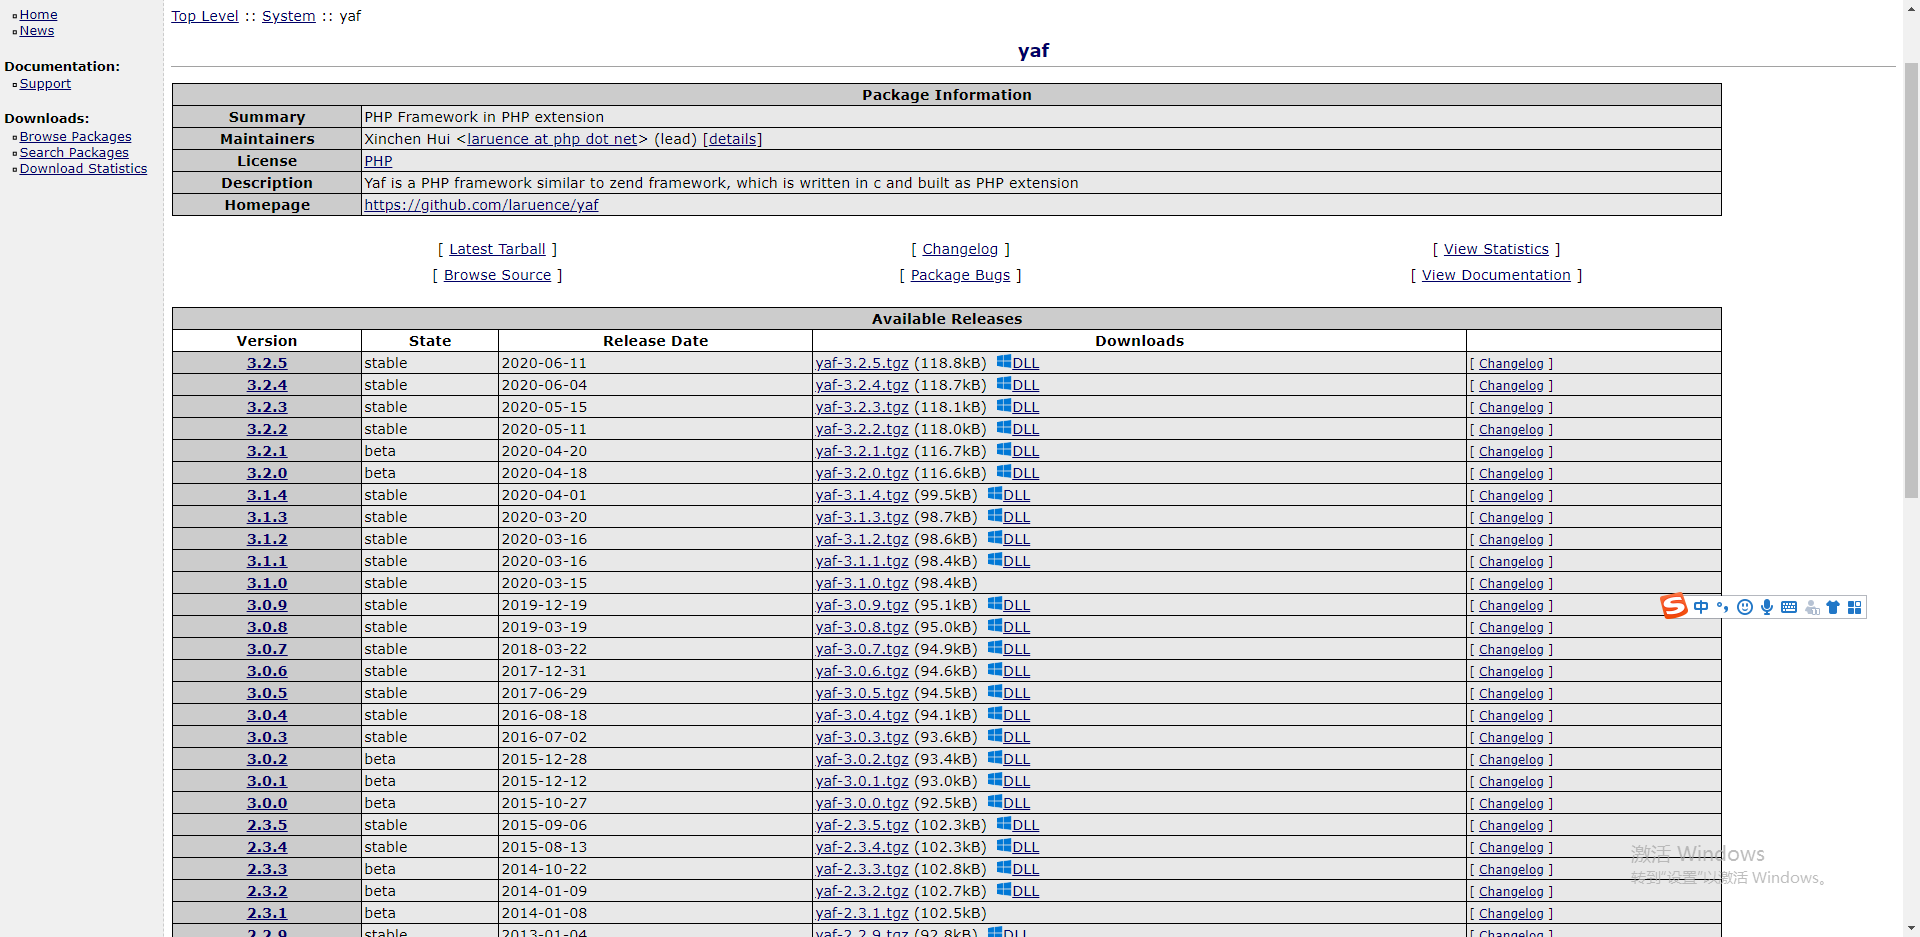The image size is (1920, 937).
Task: Open Changelog for release dated 2019-12-19
Action: 1511,606
